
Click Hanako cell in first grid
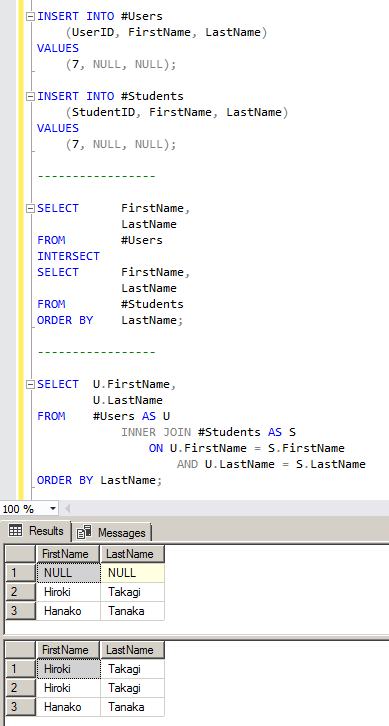68,611
